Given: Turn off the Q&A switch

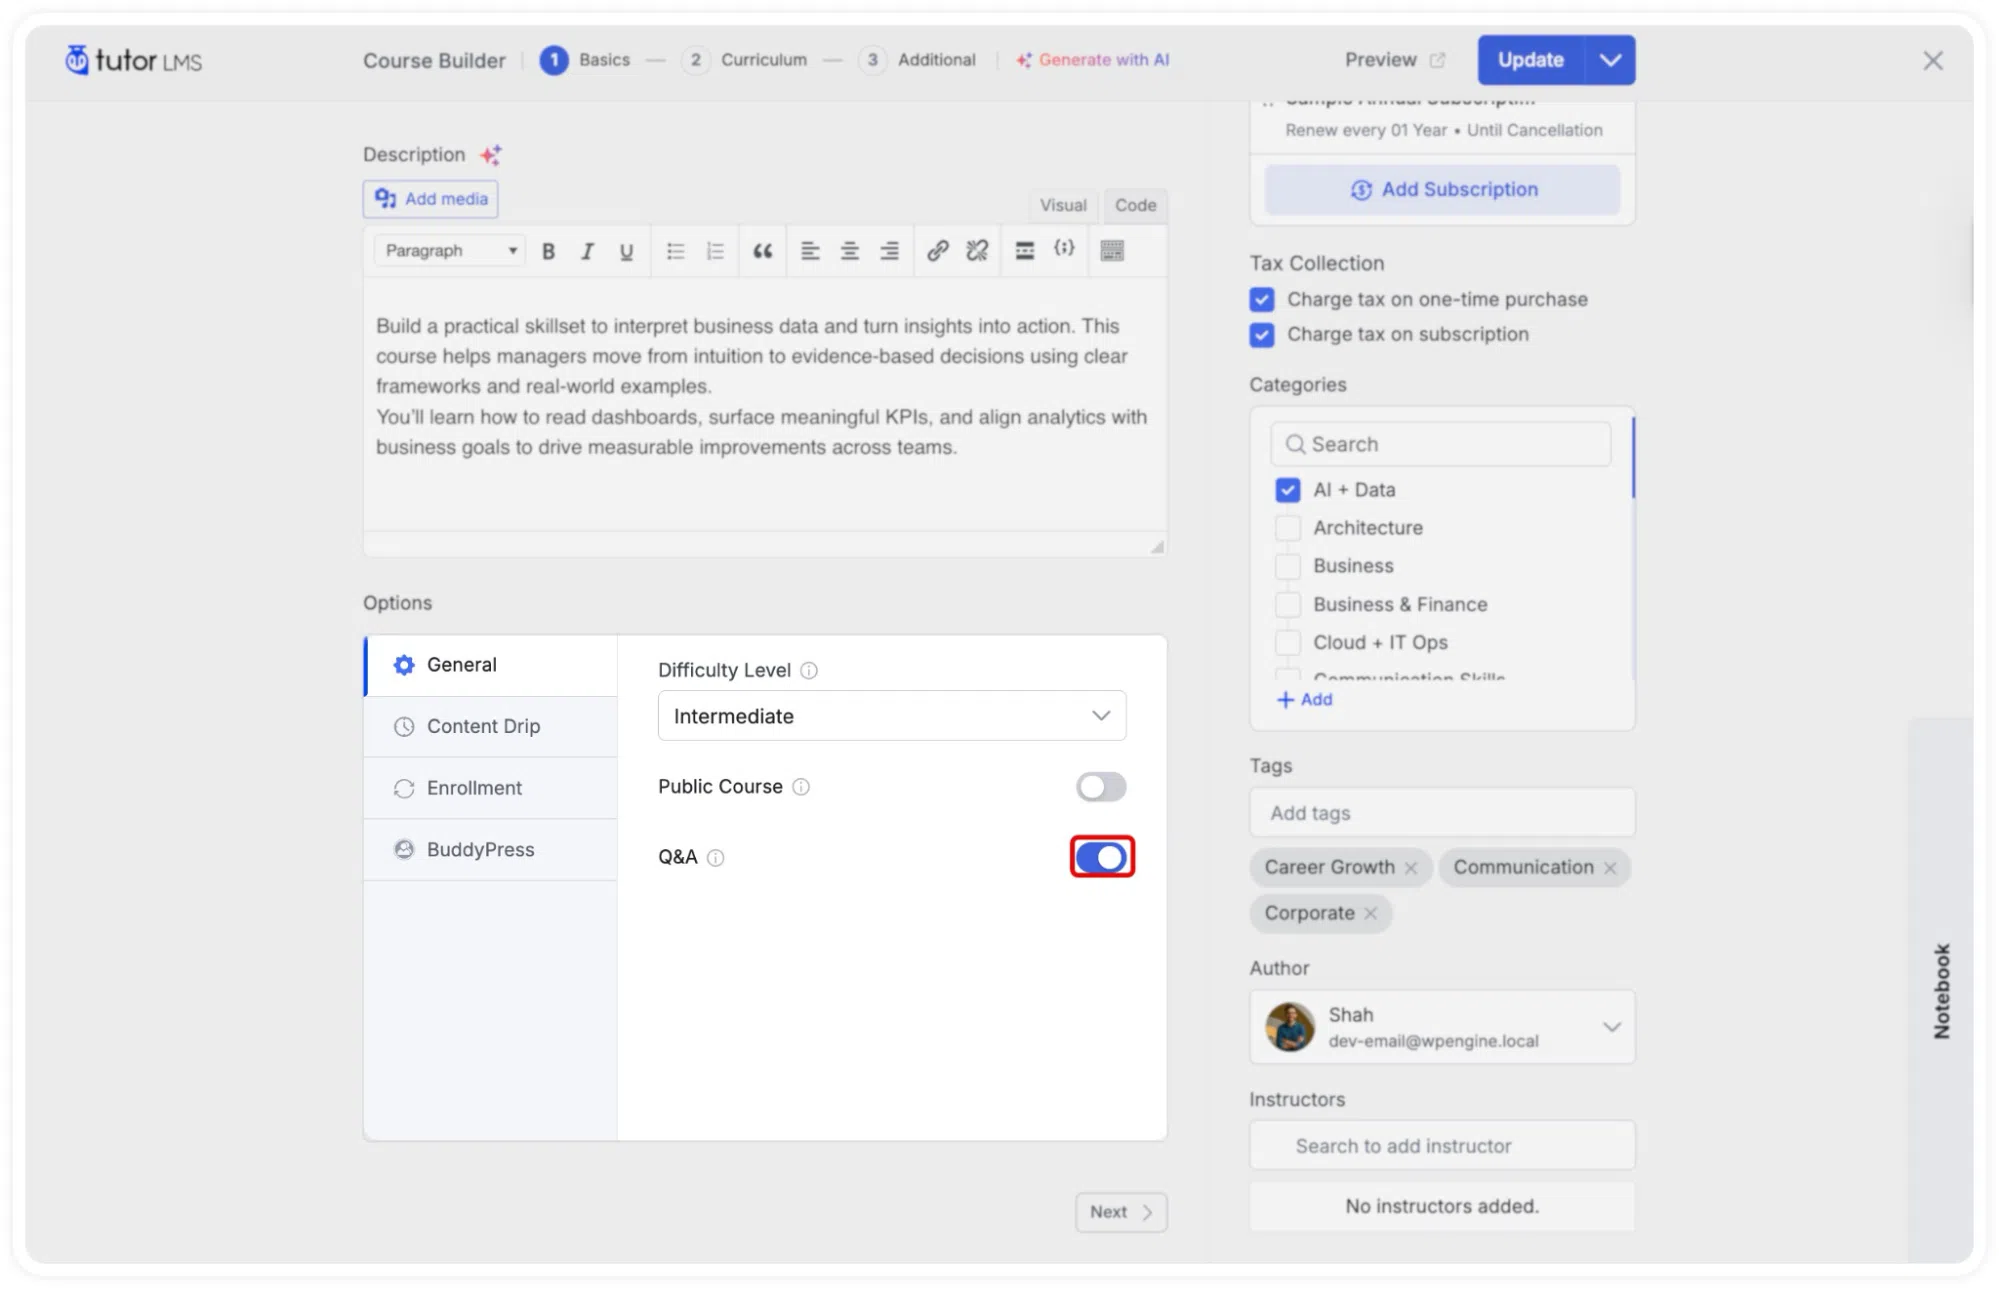Looking at the screenshot, I should [1102, 857].
